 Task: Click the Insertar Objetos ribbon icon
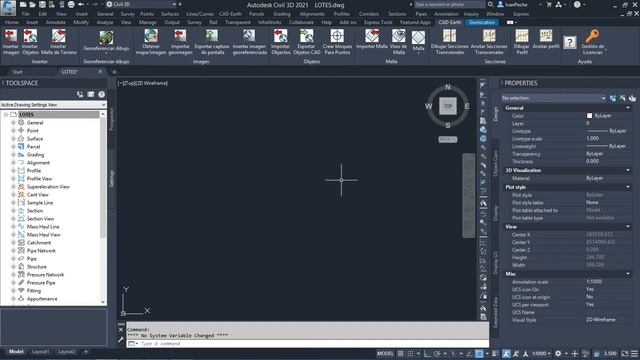click(30, 37)
